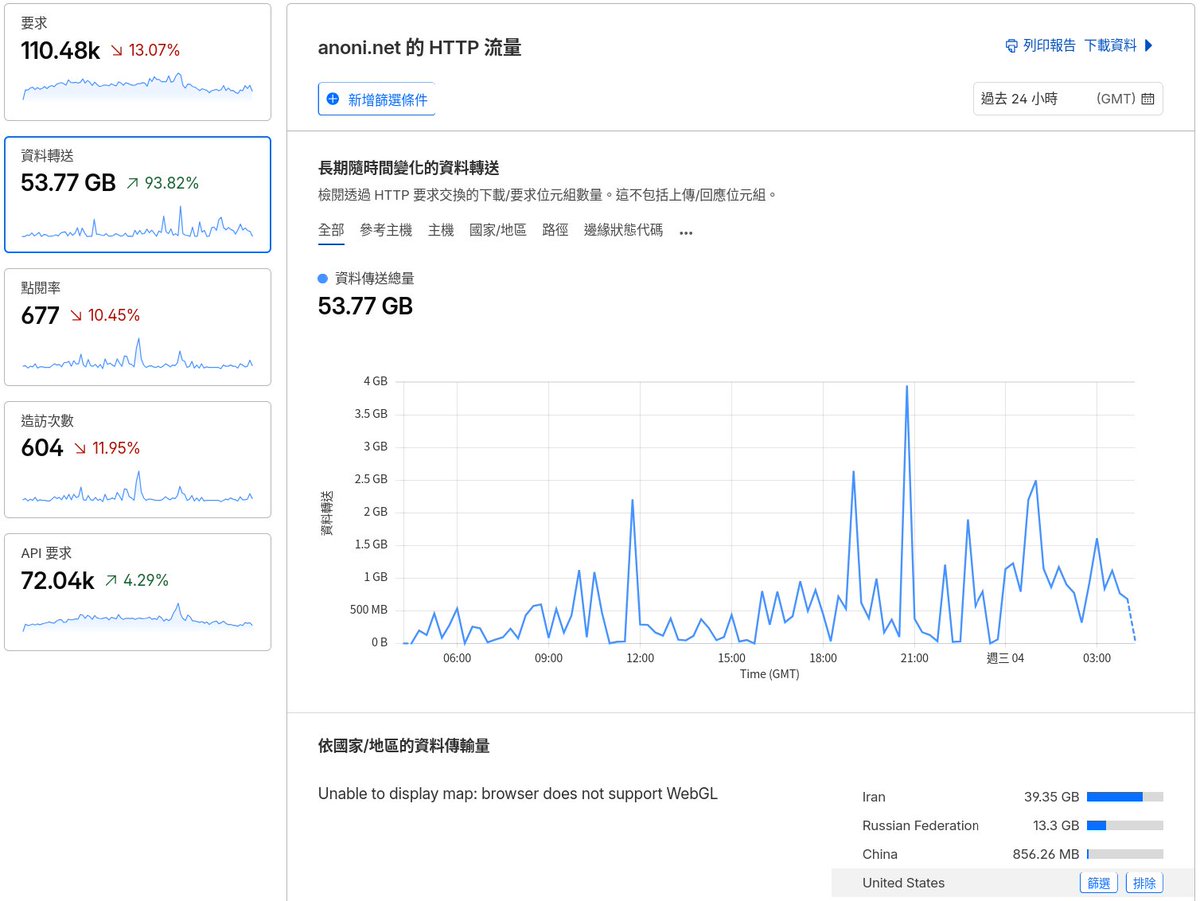This screenshot has height=901, width=1200.
Task: Select the 資料轉送 metric card
Action: pyautogui.click(x=138, y=195)
